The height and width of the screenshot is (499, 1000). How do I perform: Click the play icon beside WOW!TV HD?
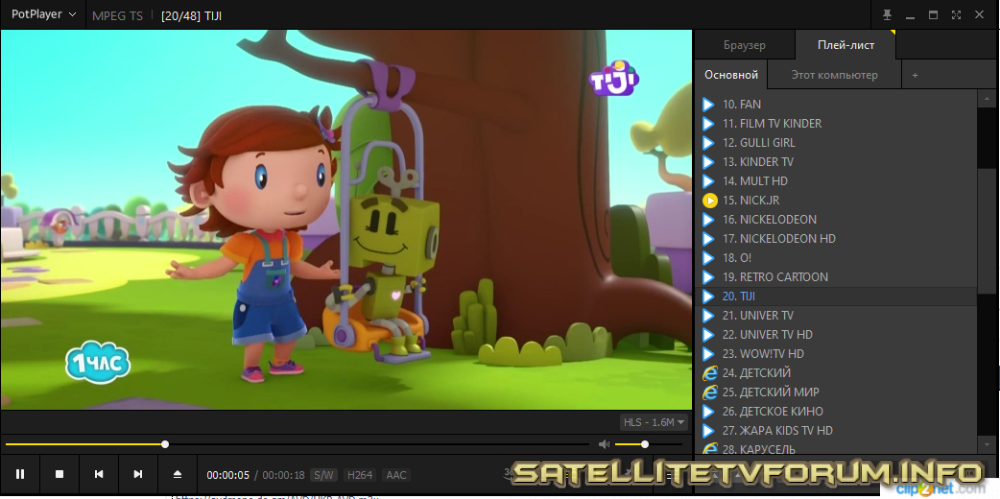(708, 354)
